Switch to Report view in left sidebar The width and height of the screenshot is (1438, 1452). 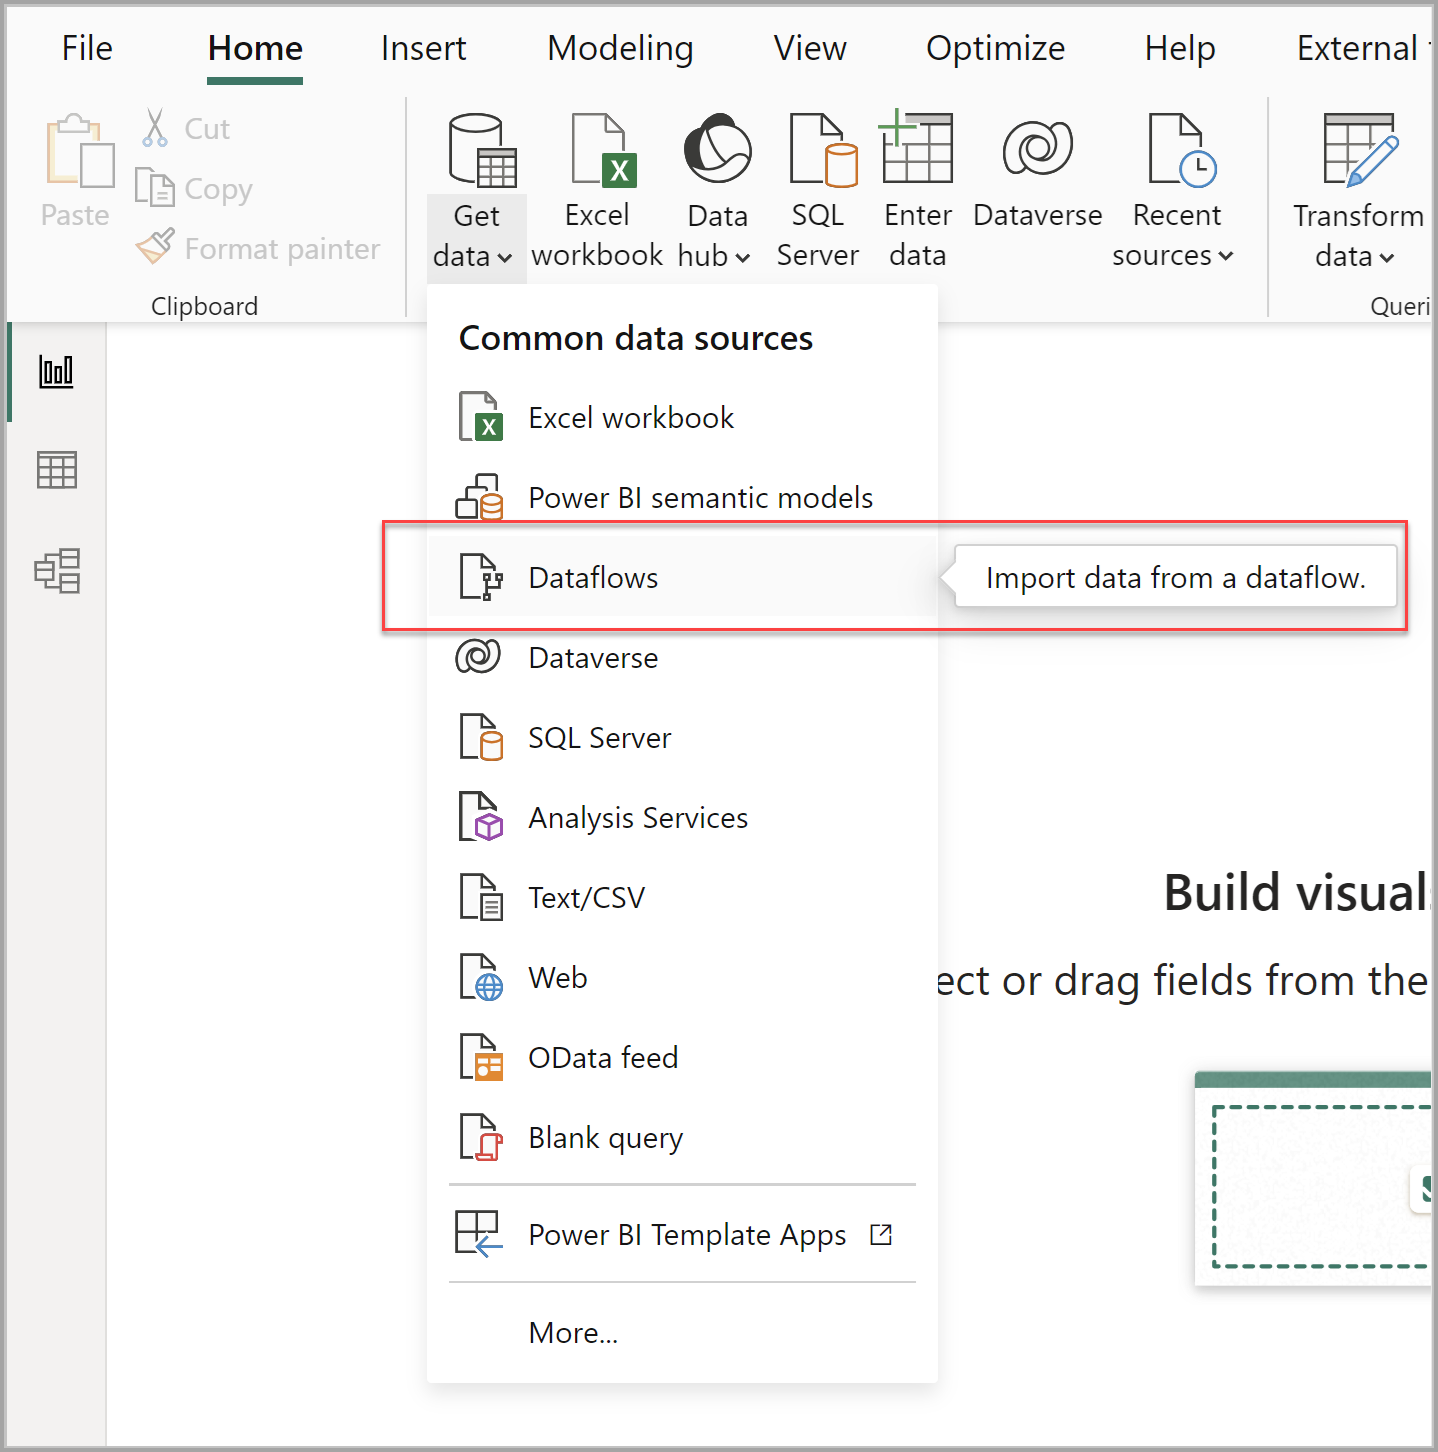pos(56,370)
